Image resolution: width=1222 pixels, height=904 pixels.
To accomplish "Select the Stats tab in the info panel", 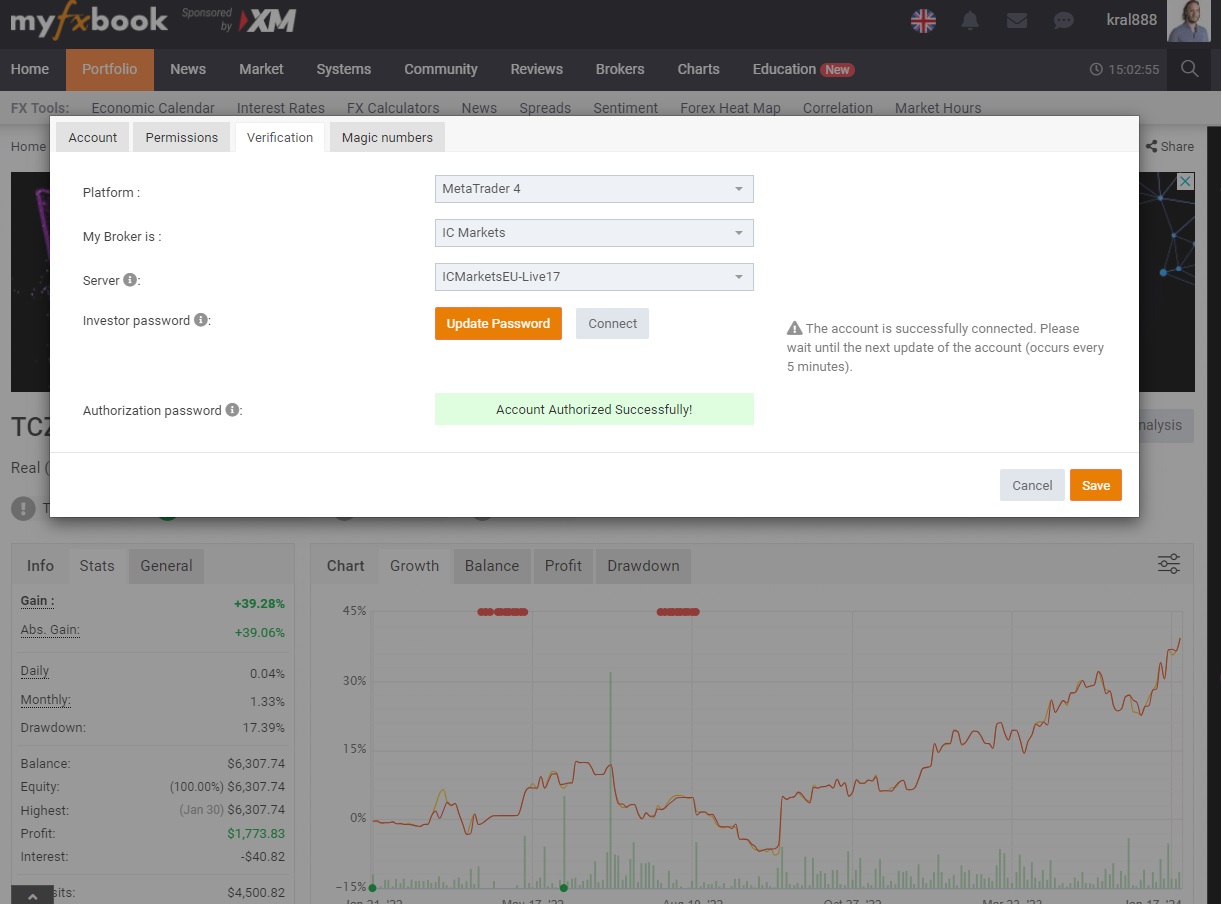I will coord(97,566).
